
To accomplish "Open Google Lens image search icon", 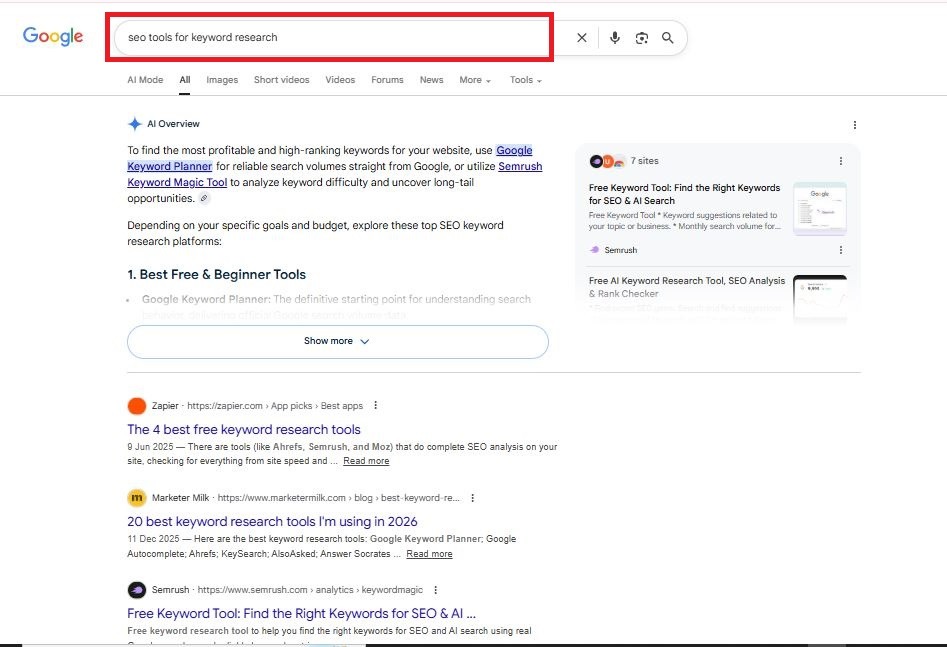I will 641,38.
